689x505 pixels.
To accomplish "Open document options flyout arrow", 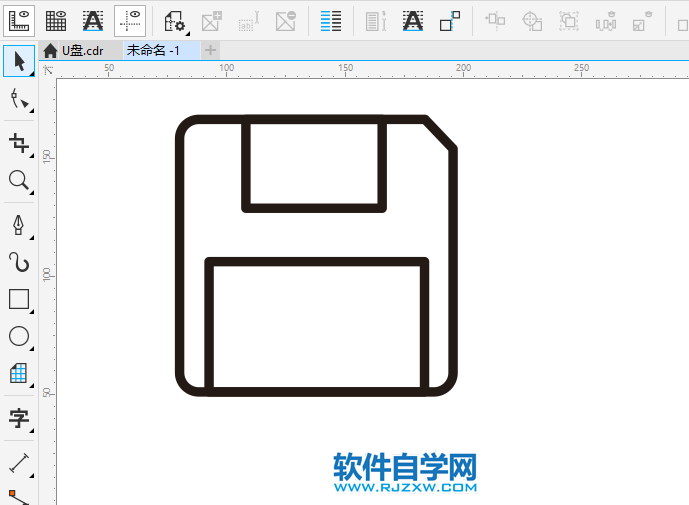I will [188, 33].
